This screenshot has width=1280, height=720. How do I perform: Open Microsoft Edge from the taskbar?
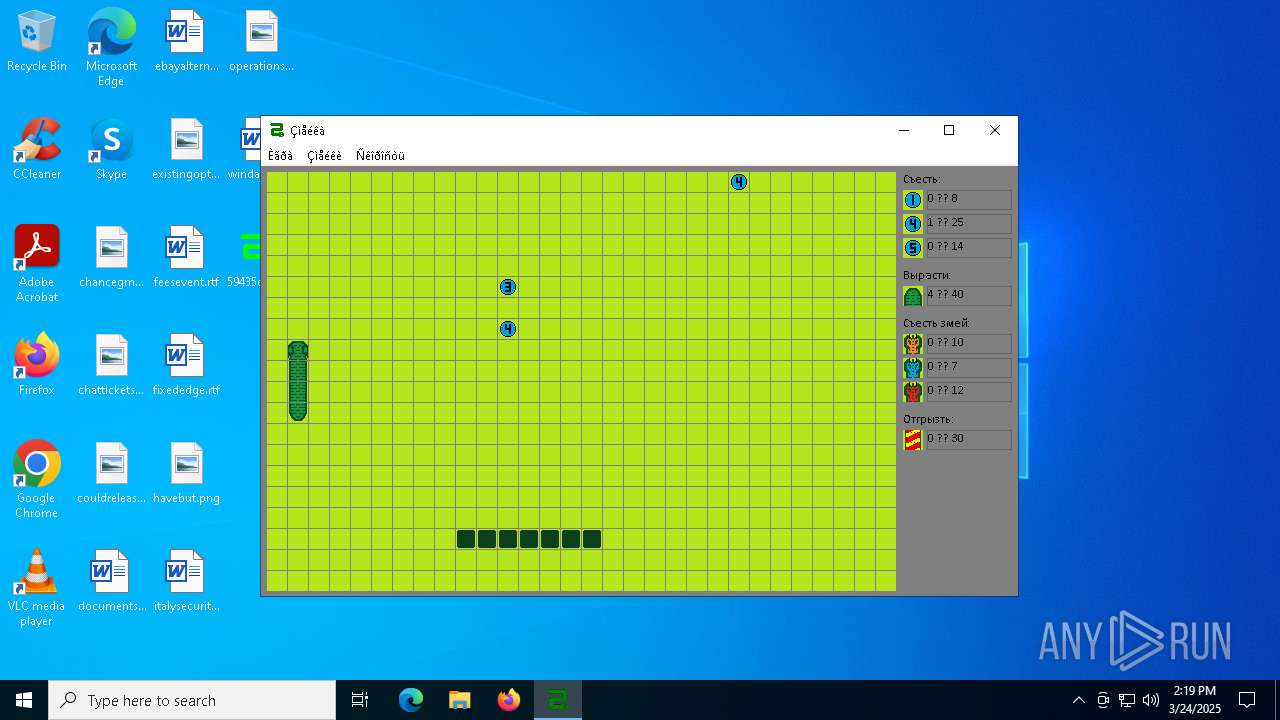[411, 700]
